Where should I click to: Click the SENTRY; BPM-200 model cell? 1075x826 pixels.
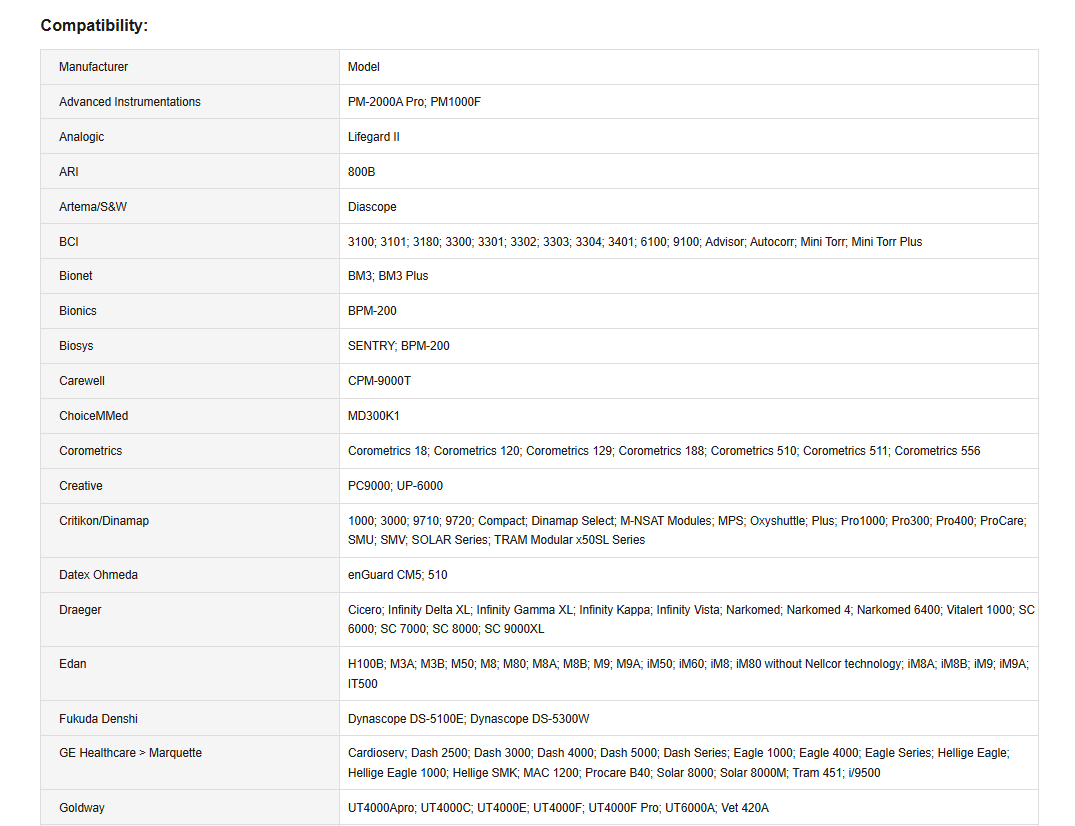tap(398, 346)
